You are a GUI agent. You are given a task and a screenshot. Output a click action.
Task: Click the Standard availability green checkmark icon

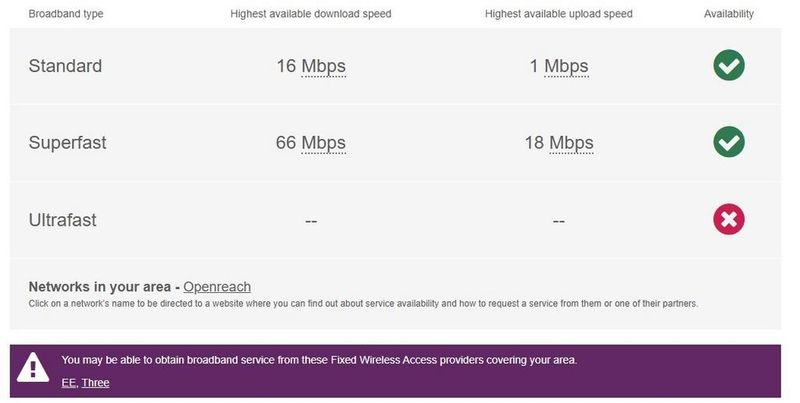728,66
